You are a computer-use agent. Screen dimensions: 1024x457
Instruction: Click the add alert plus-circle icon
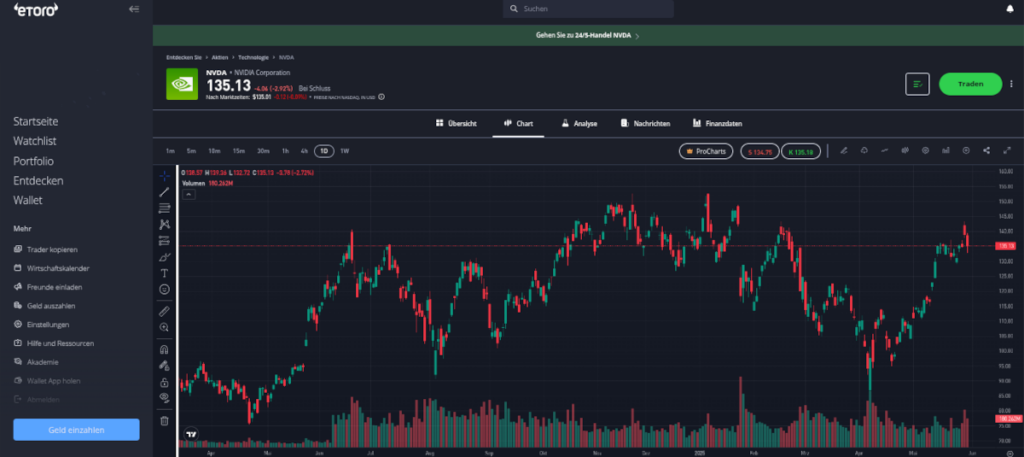click(966, 151)
